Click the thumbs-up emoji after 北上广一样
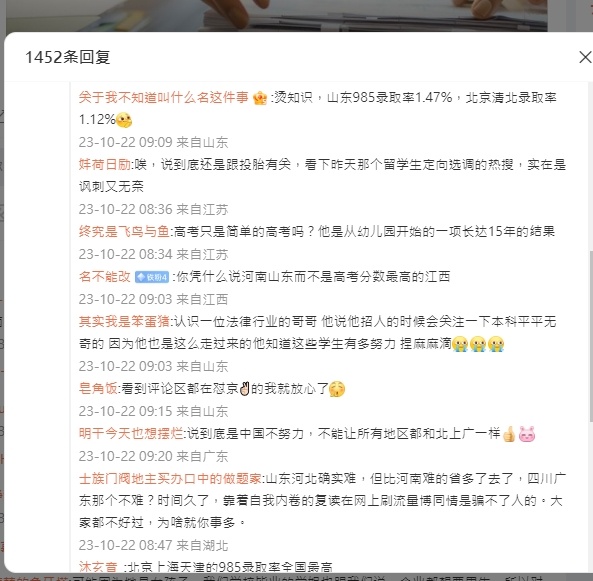The height and width of the screenshot is (581, 593). tap(509, 434)
